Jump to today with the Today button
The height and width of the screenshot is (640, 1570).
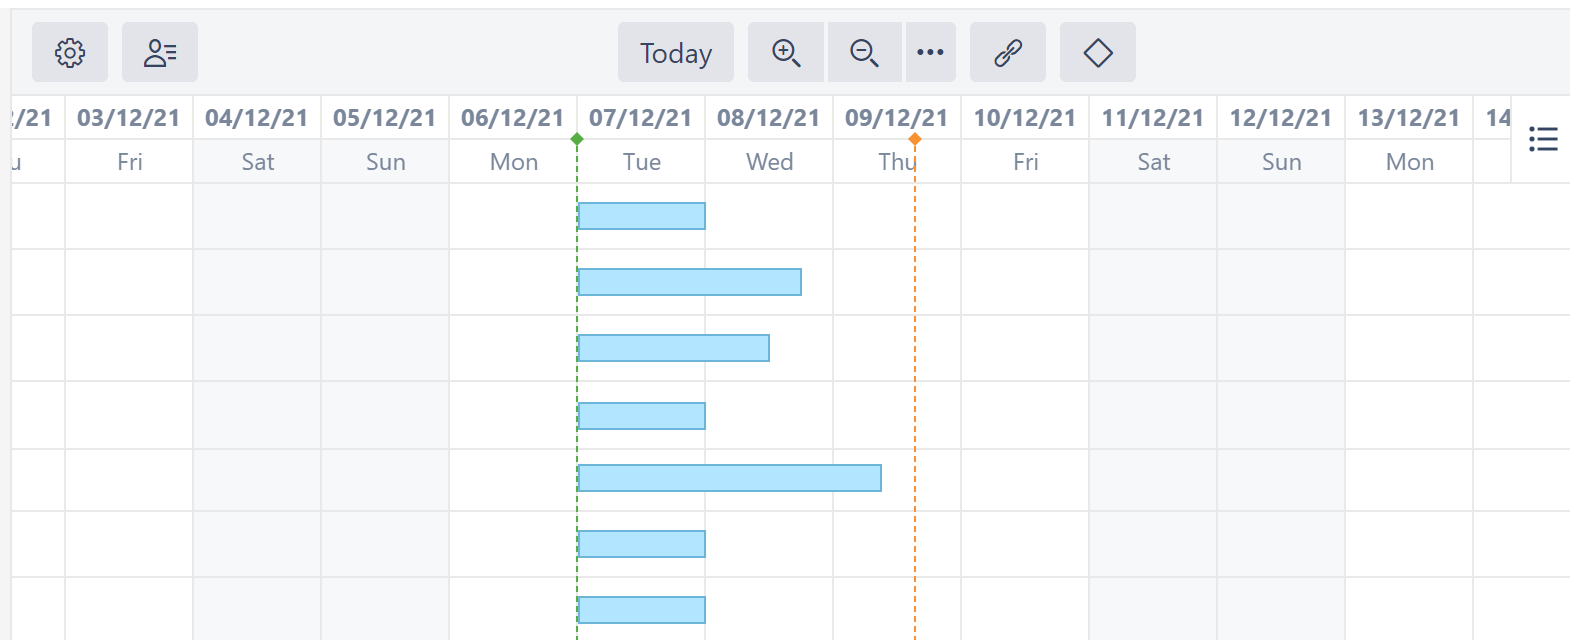(x=675, y=52)
